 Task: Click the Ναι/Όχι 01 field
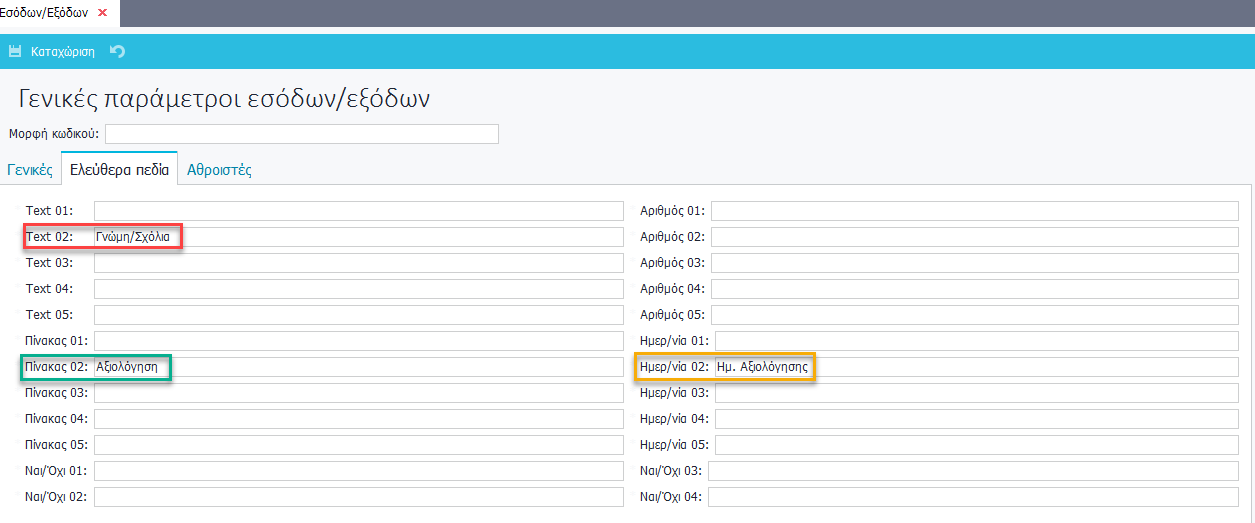click(358, 471)
